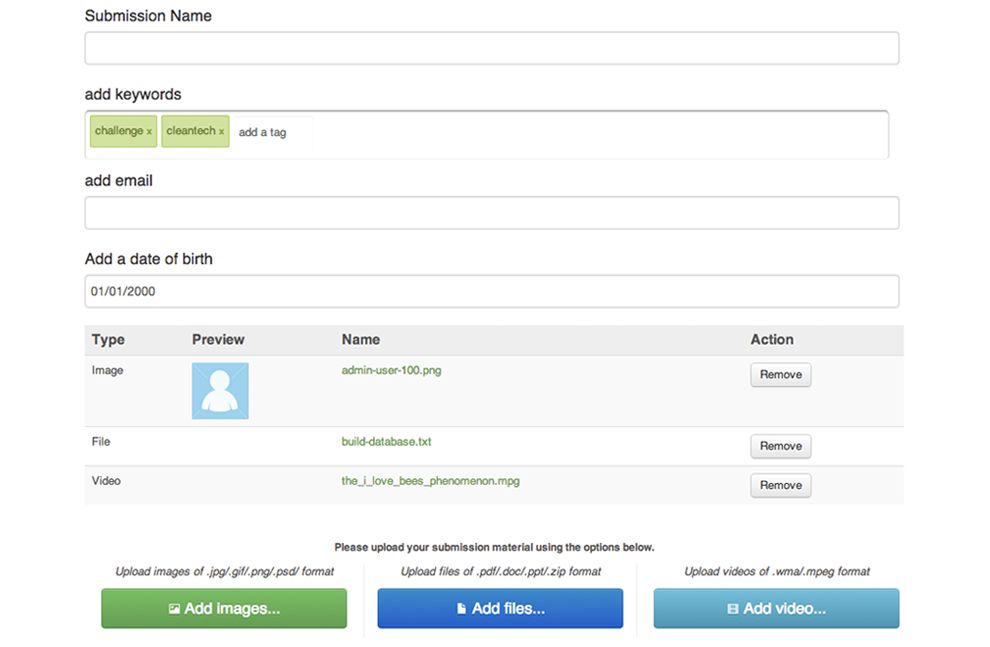Select the cleantech tag label

[x=191, y=131]
